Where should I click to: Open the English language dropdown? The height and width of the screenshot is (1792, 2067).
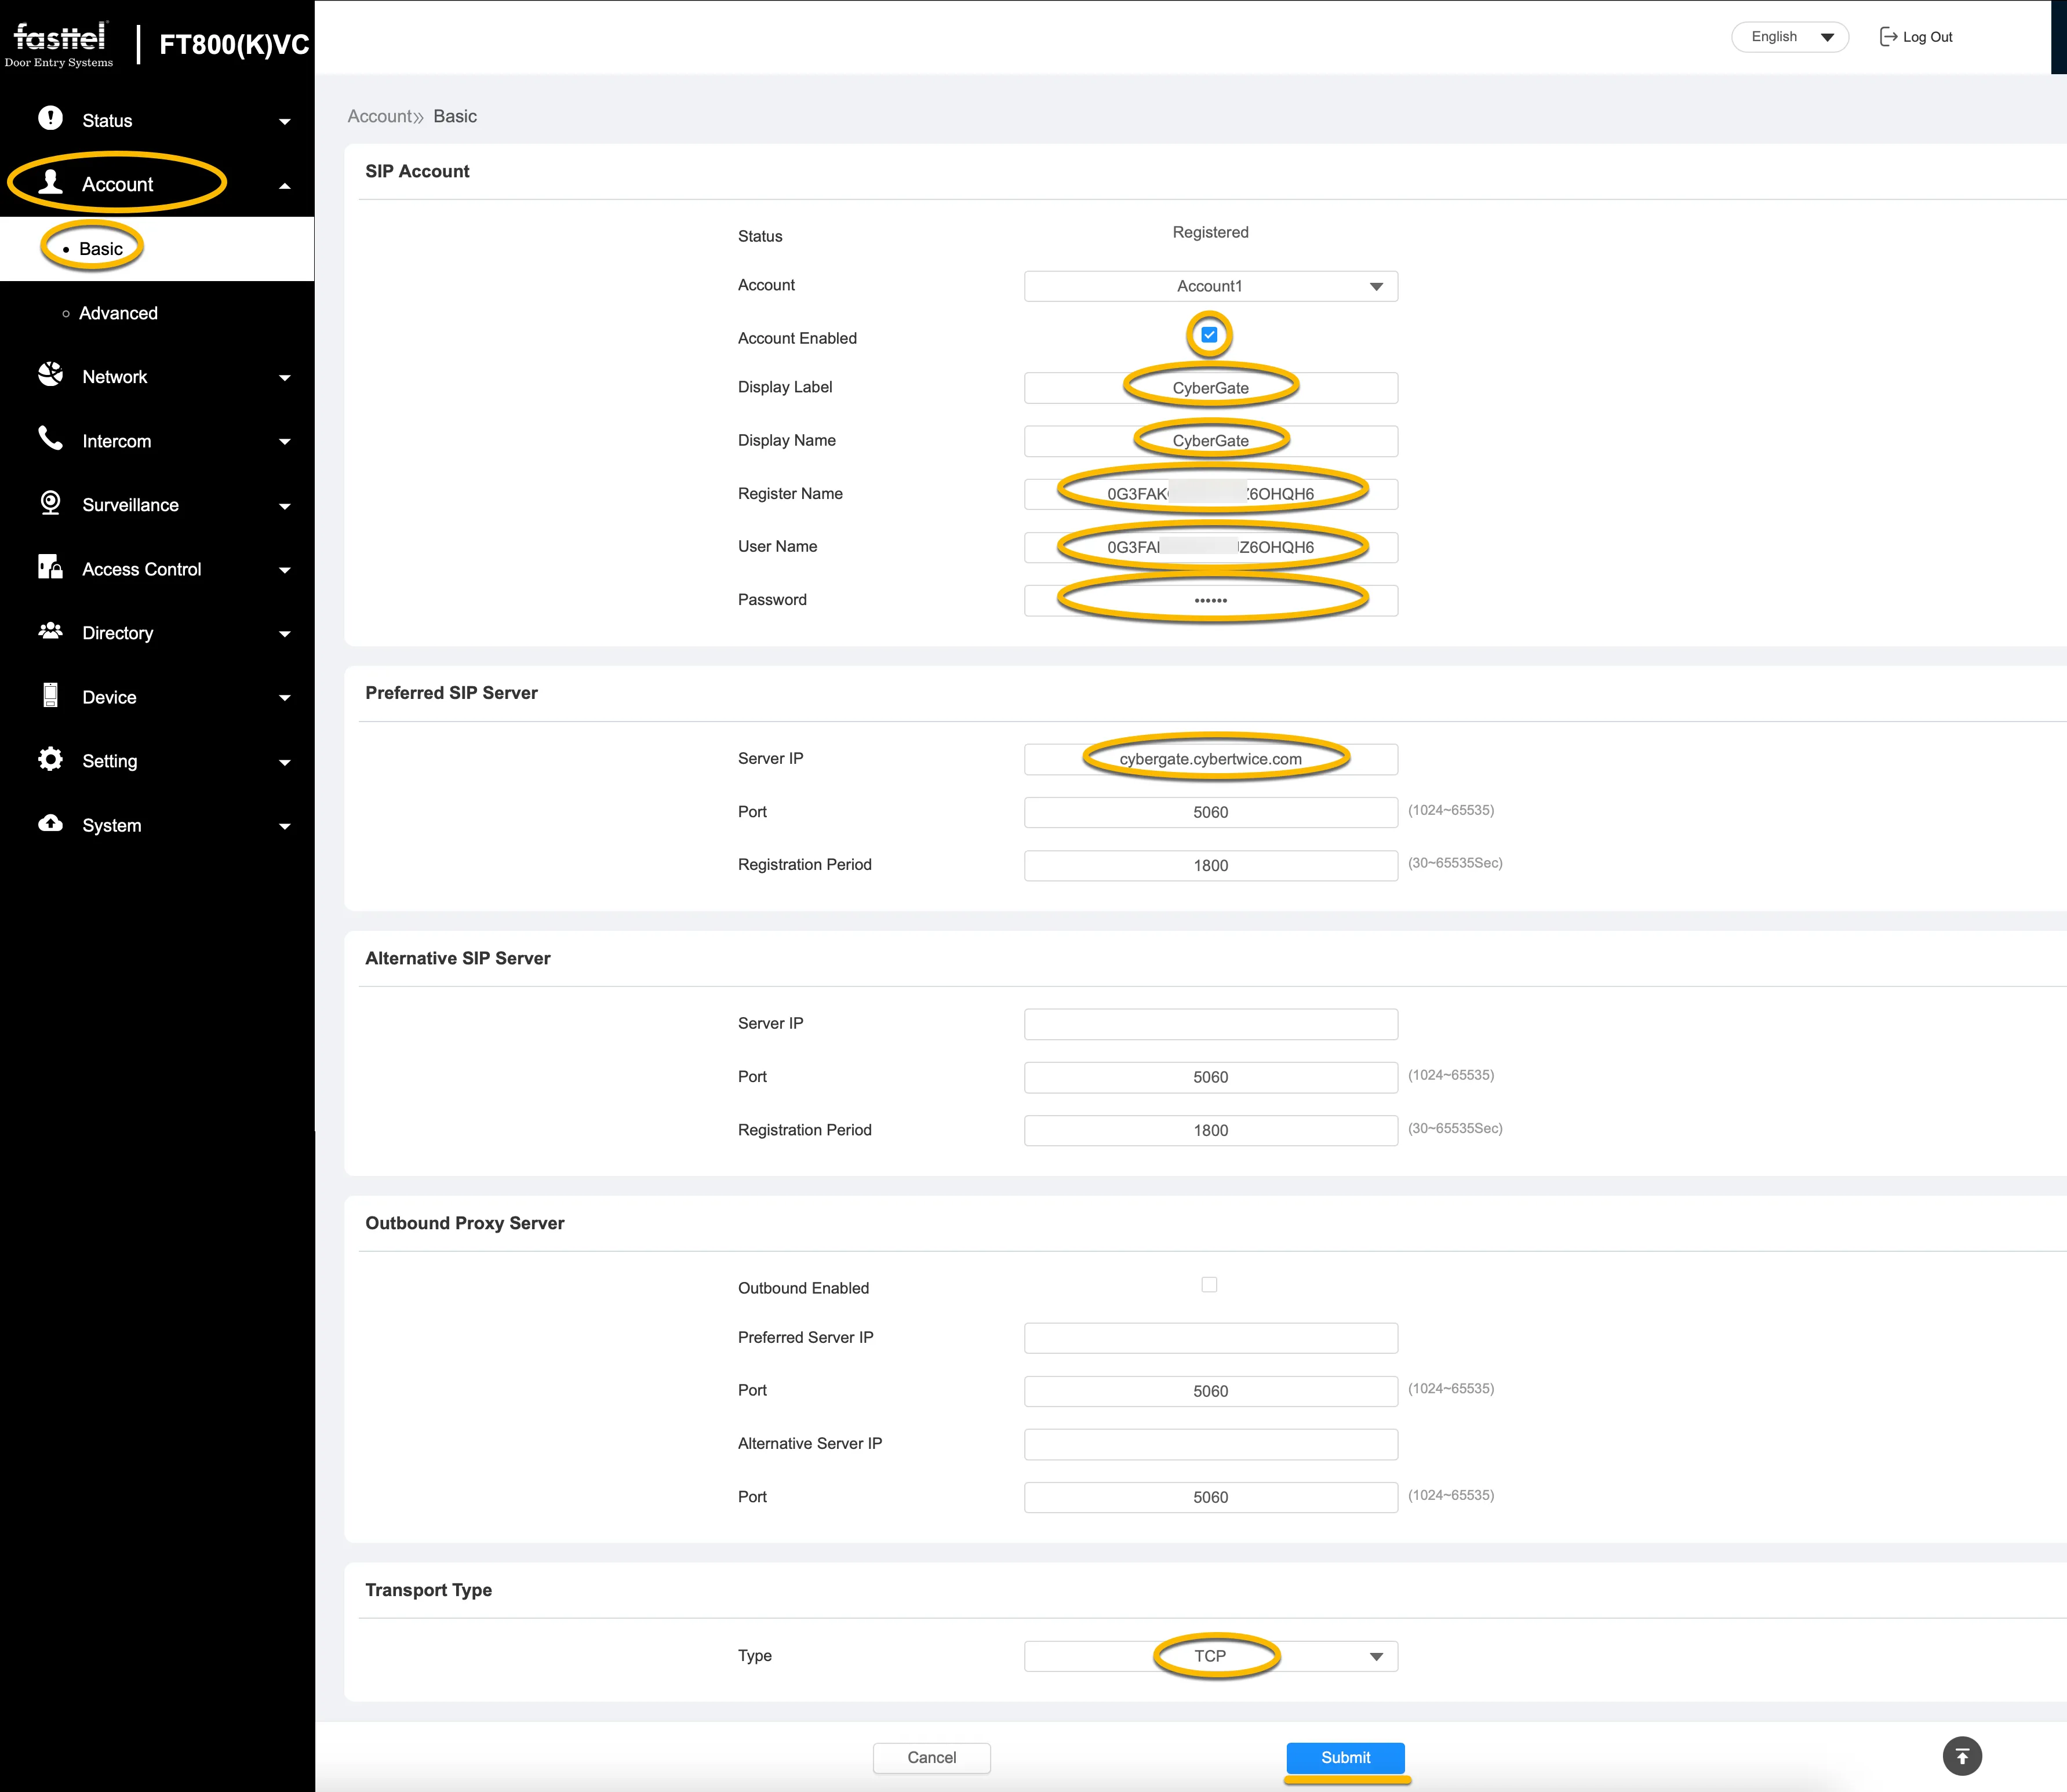point(1790,37)
